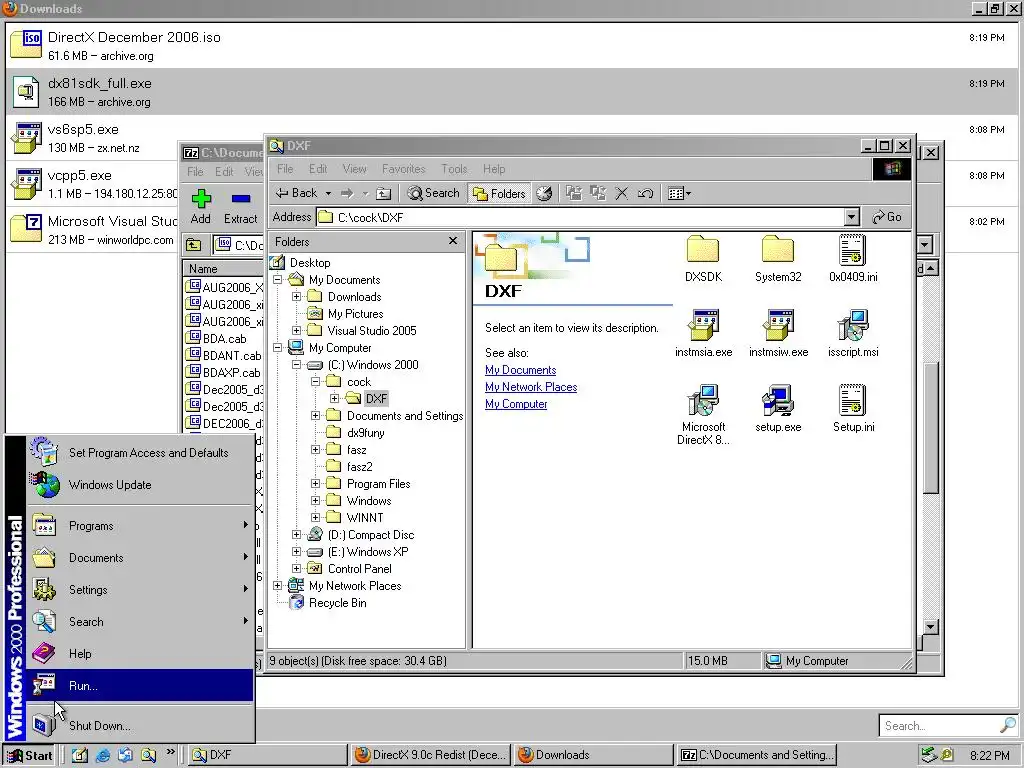Click the Move To toolbar icon
1024x768 pixels.
[573, 193]
